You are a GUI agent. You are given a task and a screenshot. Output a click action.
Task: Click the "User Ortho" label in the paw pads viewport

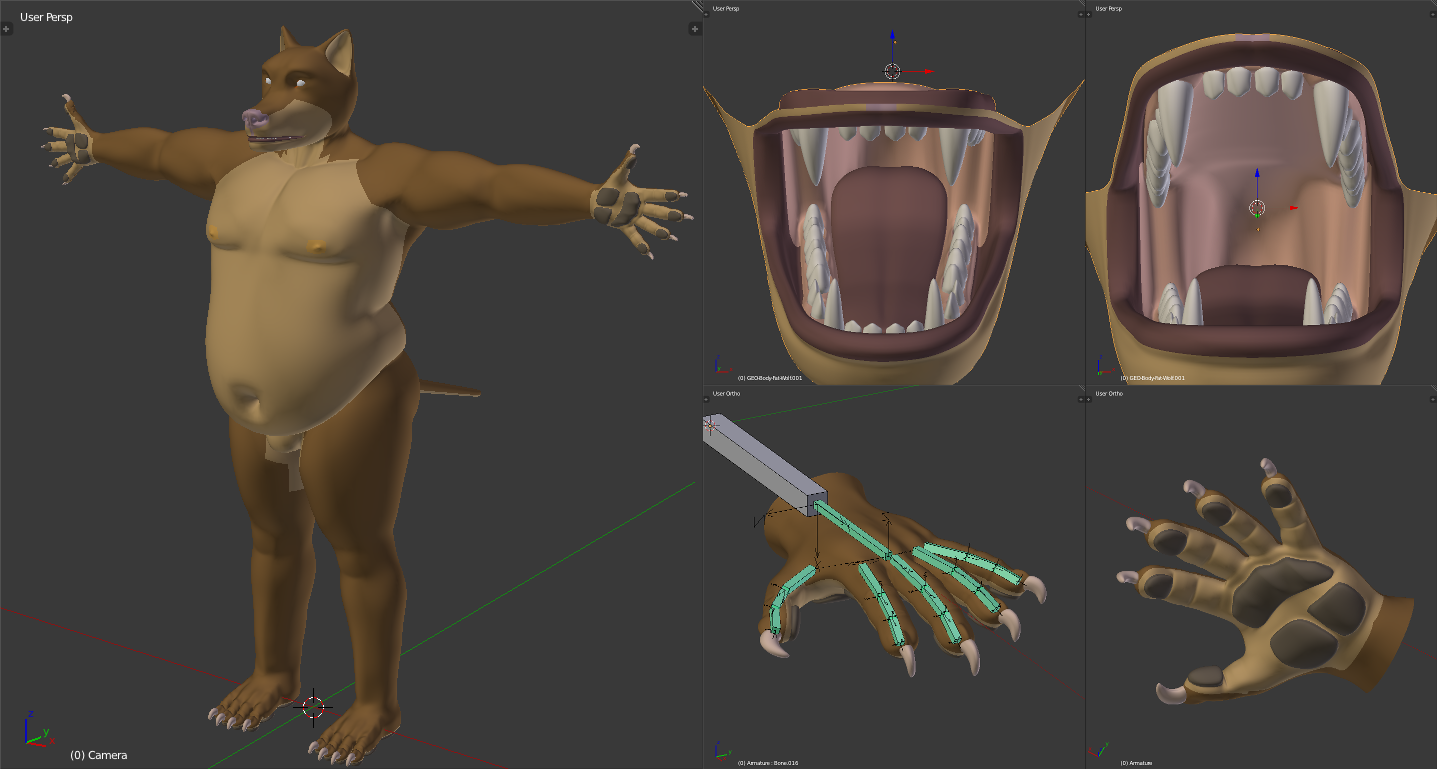[x=1109, y=394]
